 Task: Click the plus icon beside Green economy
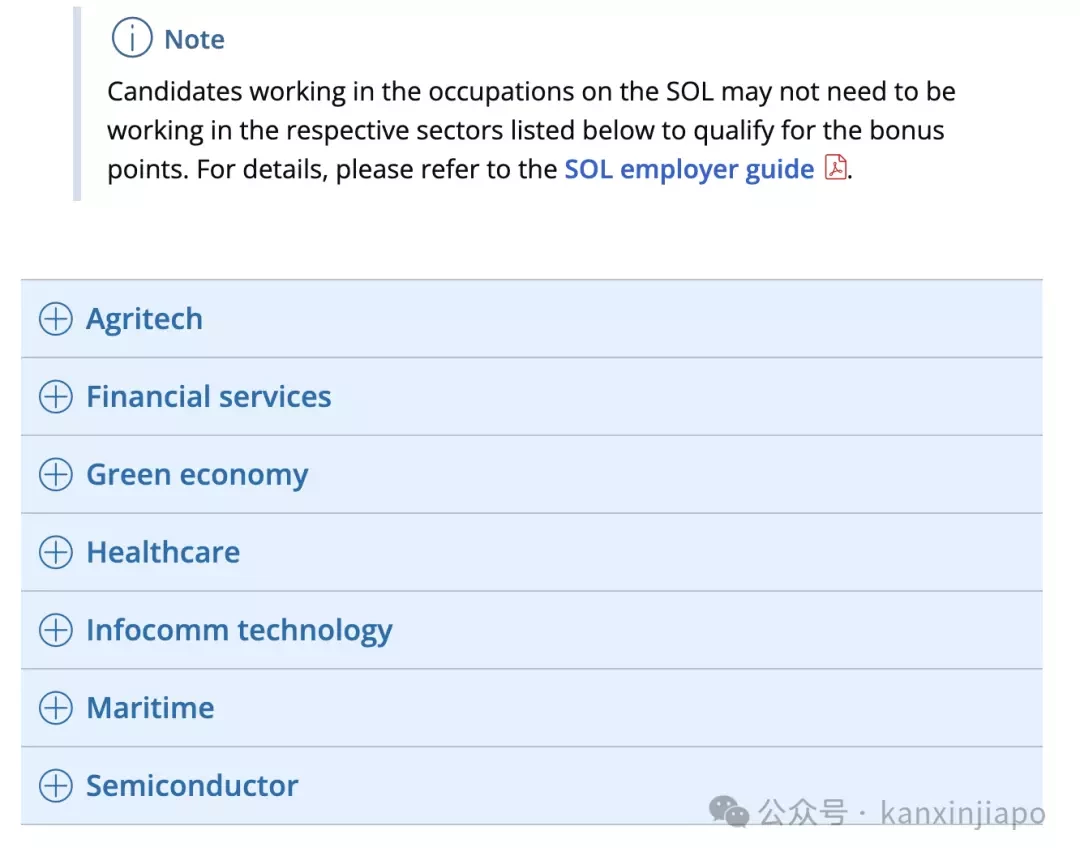tap(56, 474)
